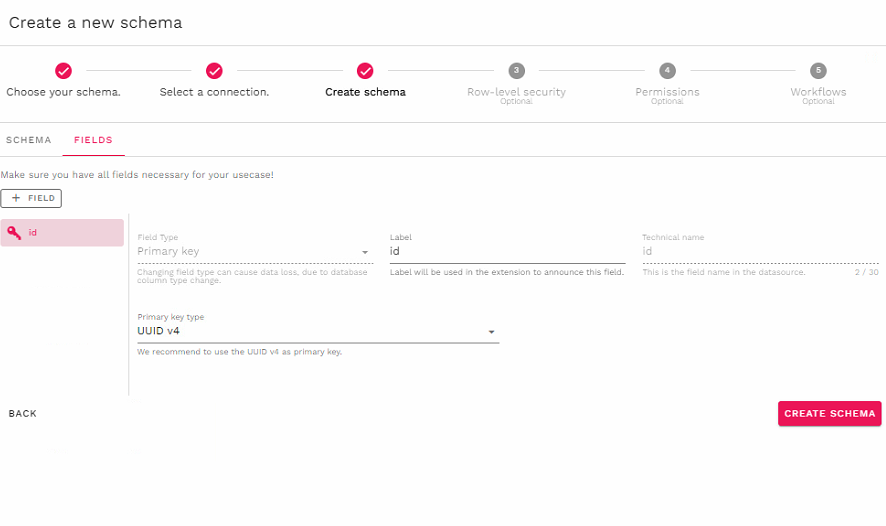
Task: Select the FIELDS tab
Action: (x=93, y=140)
